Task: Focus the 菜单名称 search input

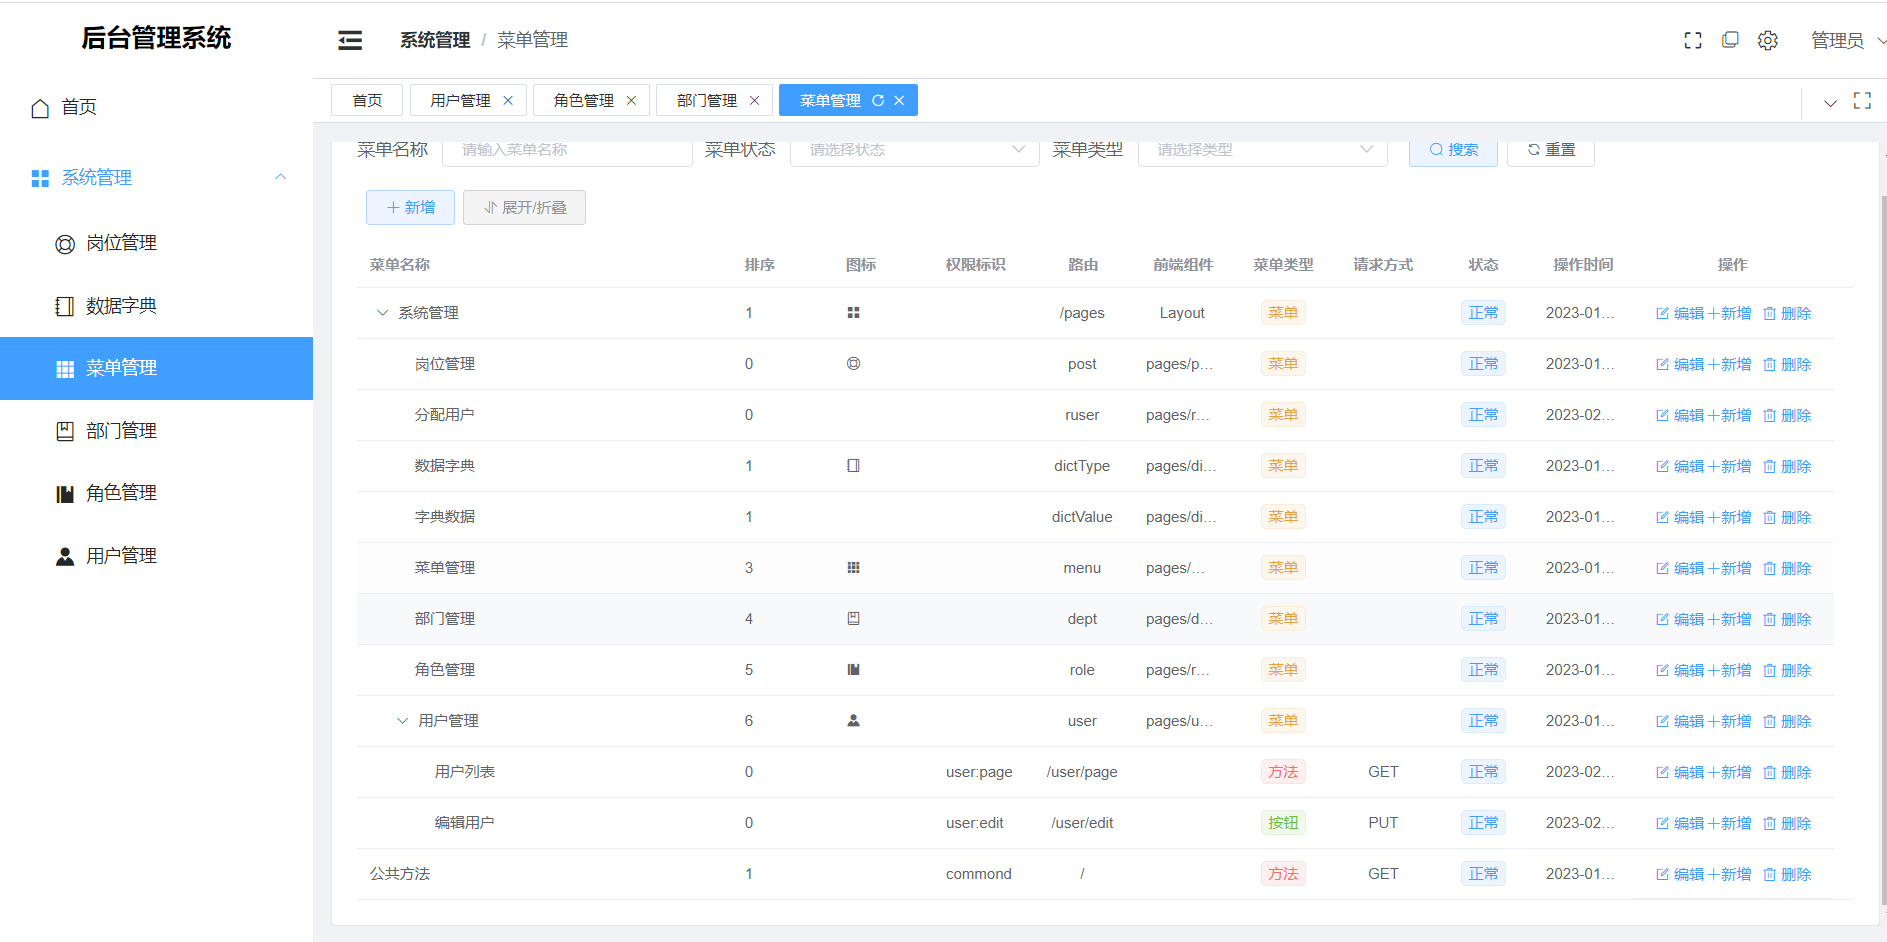Action: pyautogui.click(x=576, y=150)
